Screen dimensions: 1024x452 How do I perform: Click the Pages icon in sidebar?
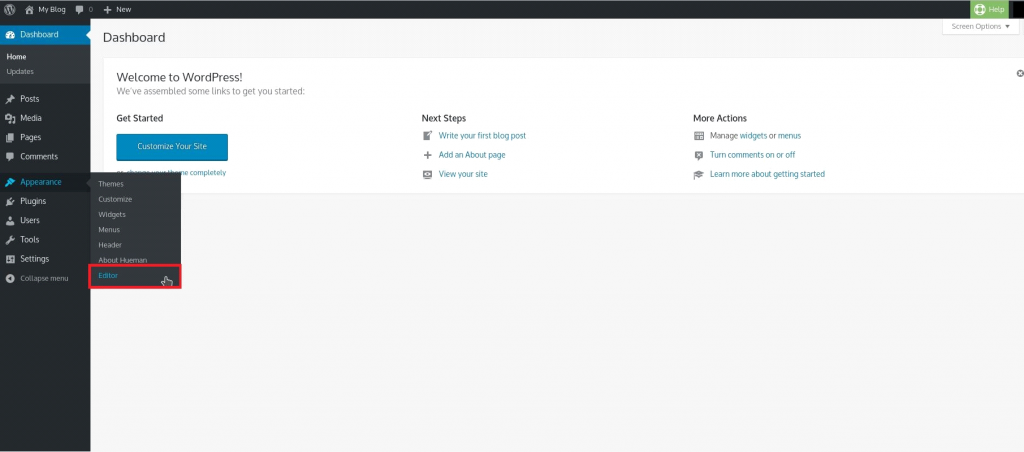click(10, 138)
